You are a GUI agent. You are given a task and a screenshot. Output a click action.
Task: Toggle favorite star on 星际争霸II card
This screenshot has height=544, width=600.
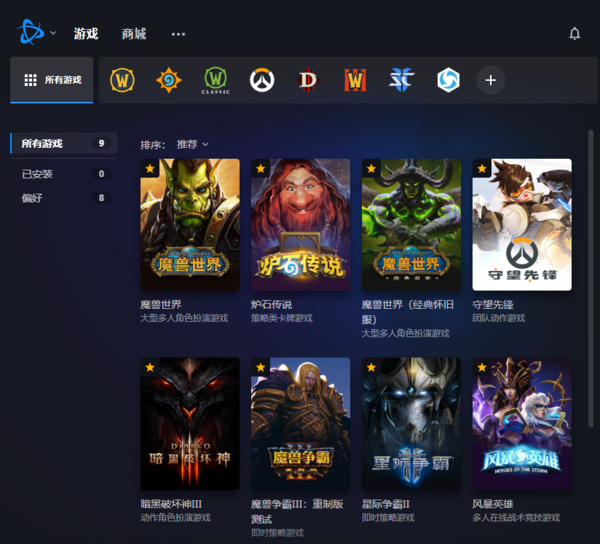371,367
